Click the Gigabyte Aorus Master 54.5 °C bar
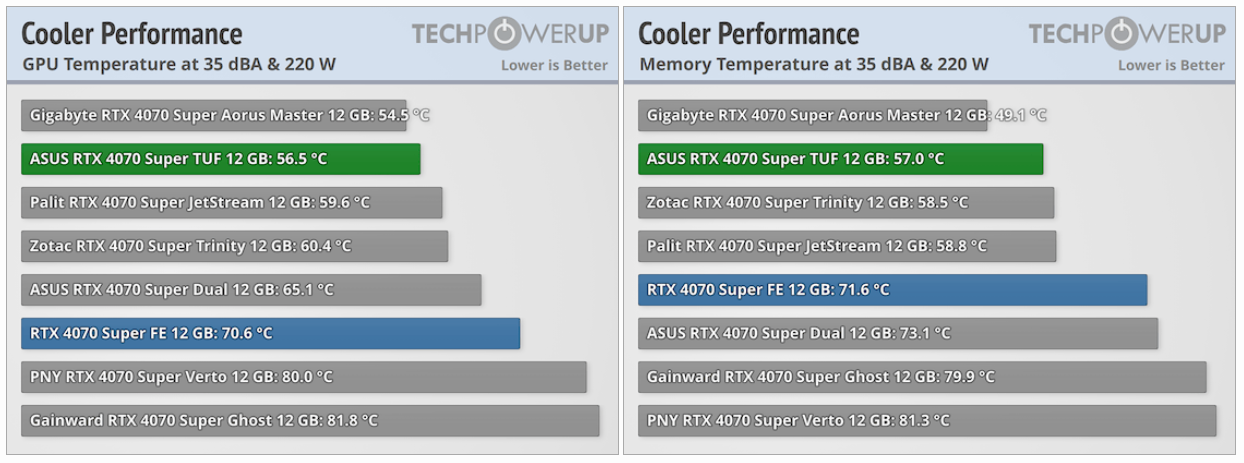 214,115
